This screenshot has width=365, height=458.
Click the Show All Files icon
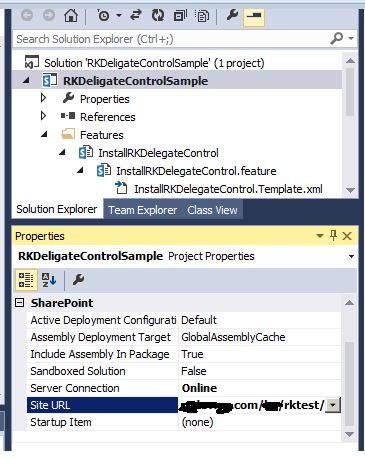point(202,16)
